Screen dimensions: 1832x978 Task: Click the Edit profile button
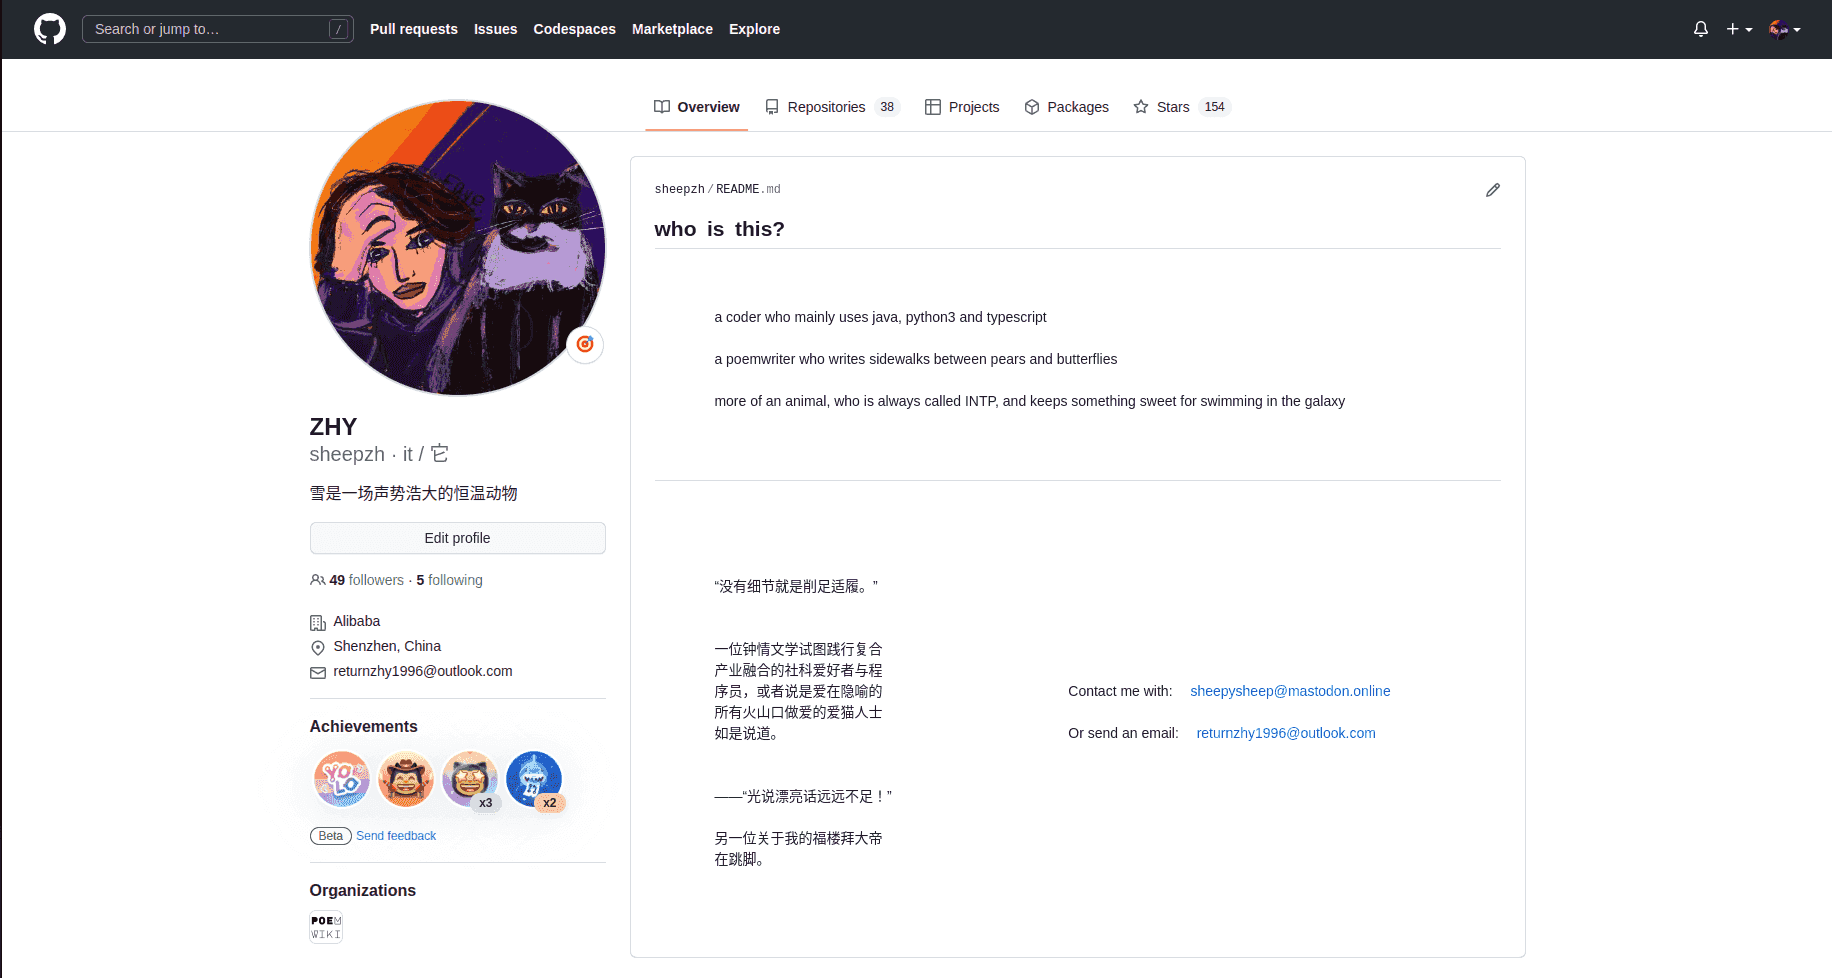point(458,538)
